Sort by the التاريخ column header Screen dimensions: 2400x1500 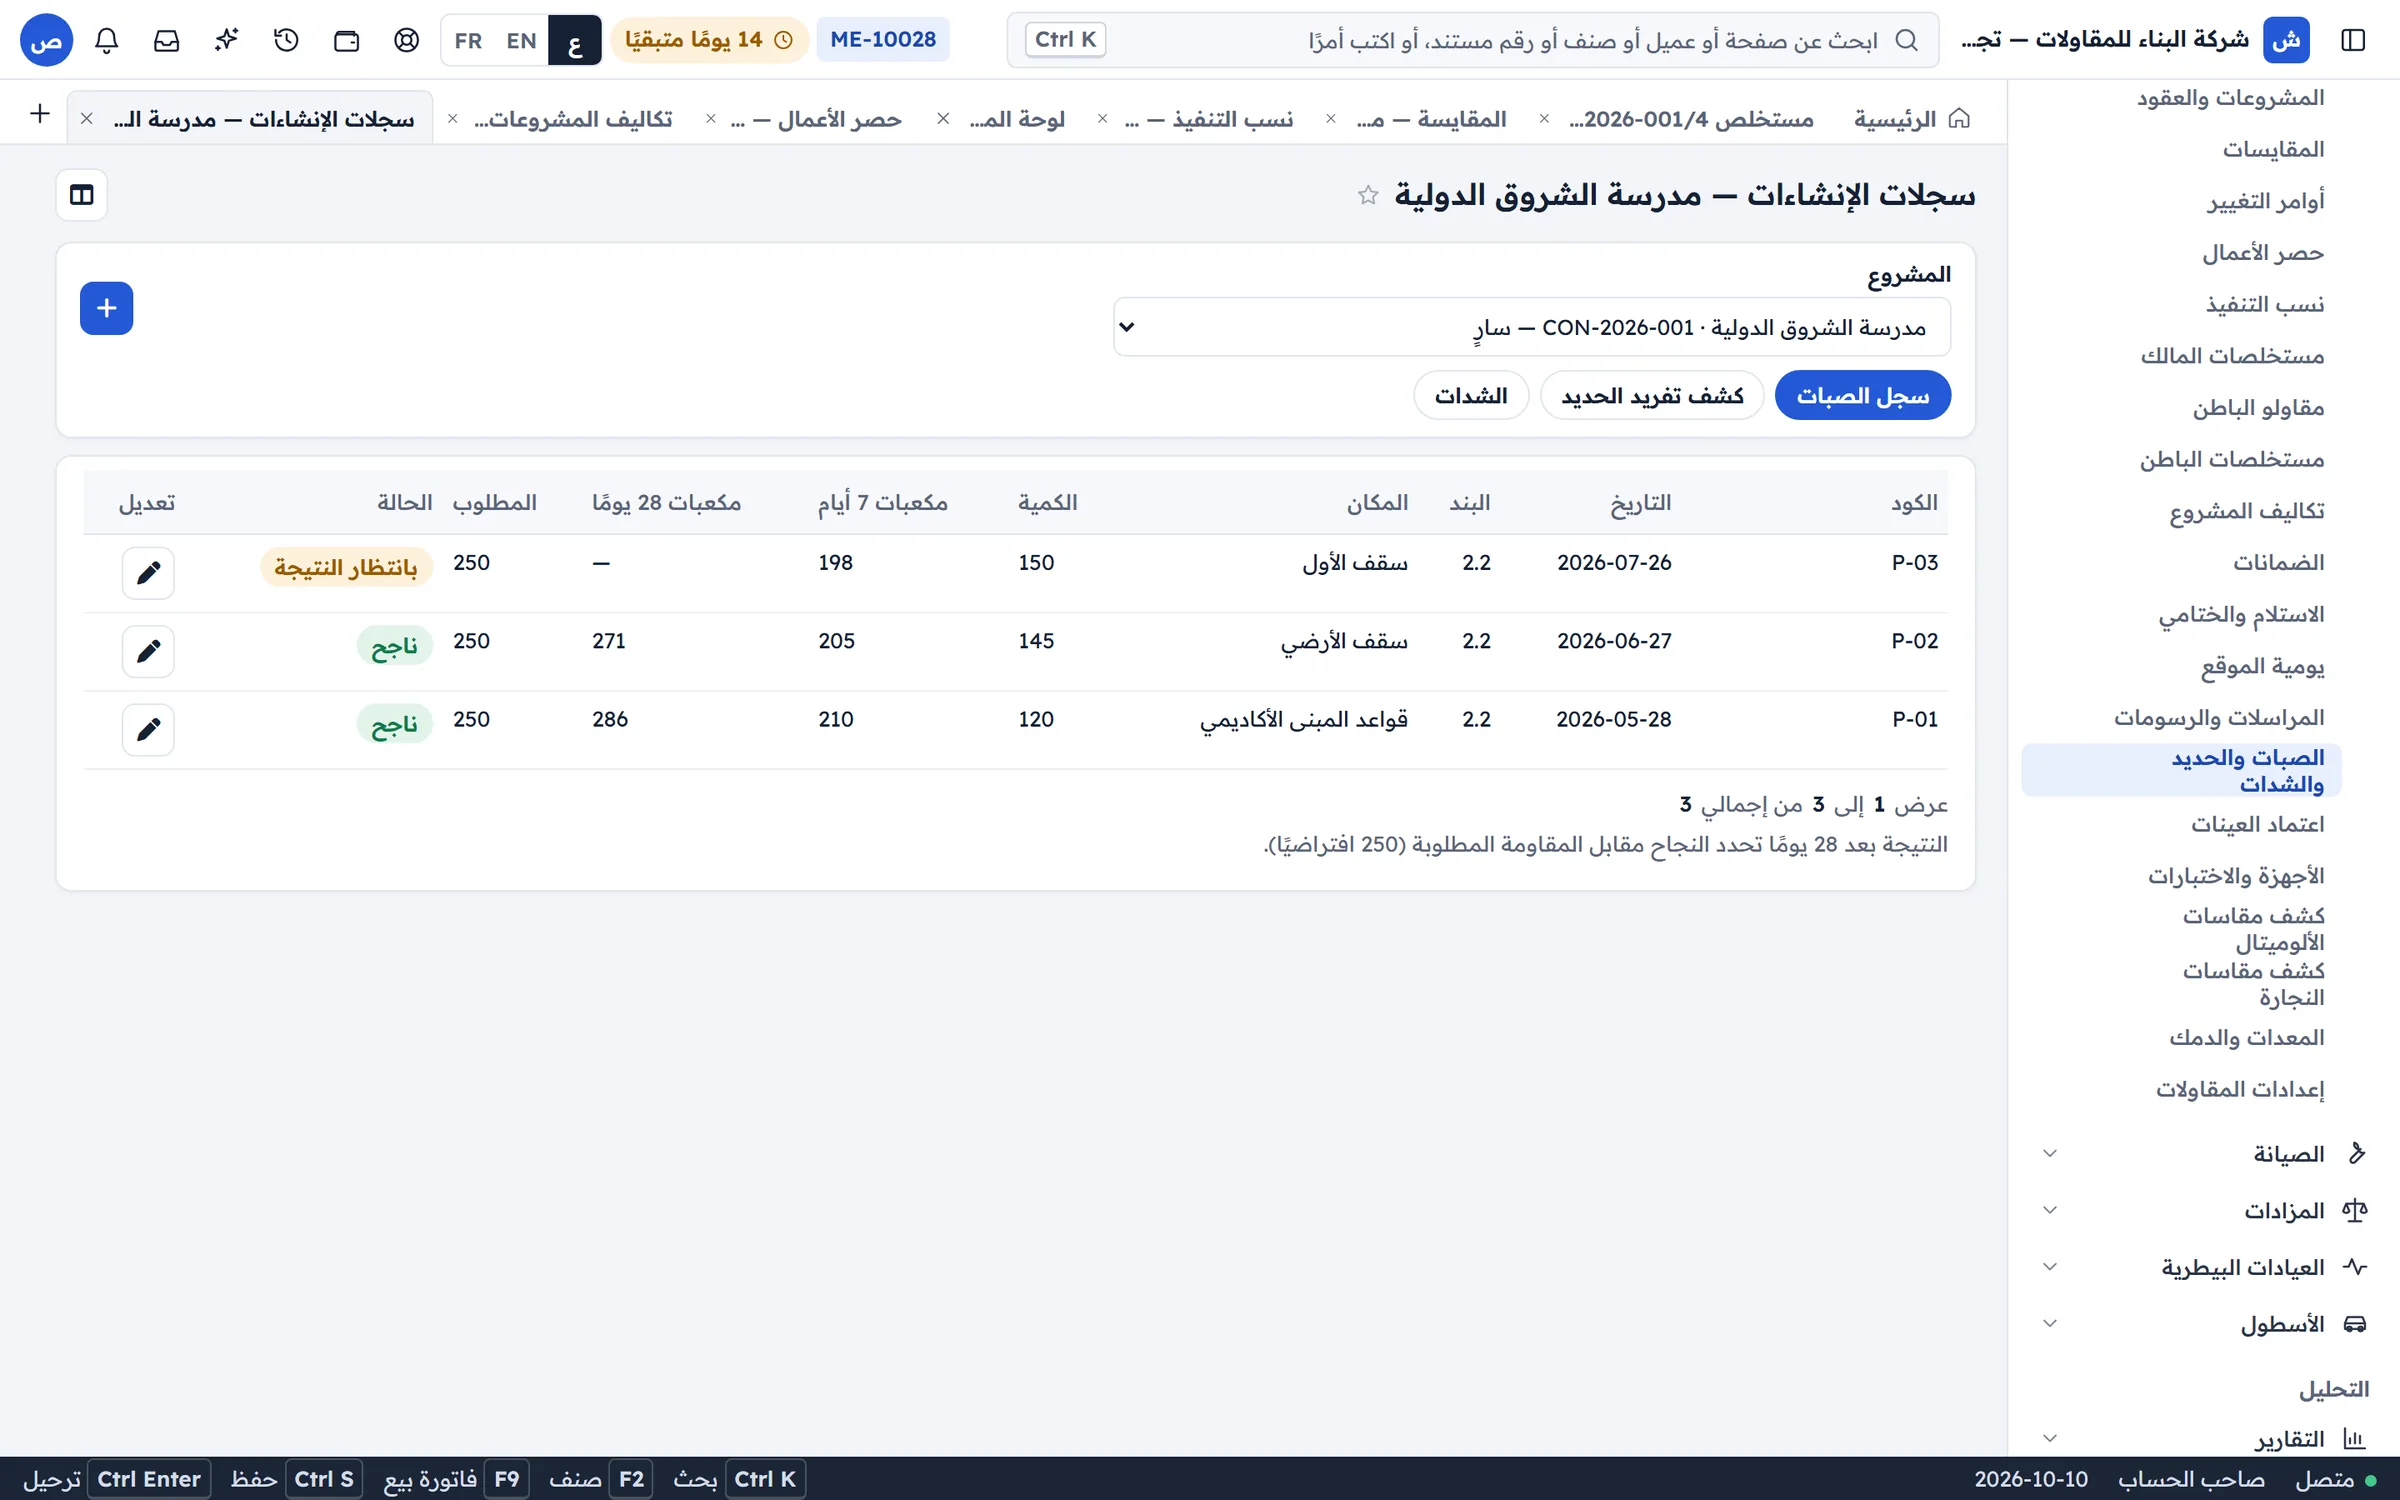point(1640,503)
